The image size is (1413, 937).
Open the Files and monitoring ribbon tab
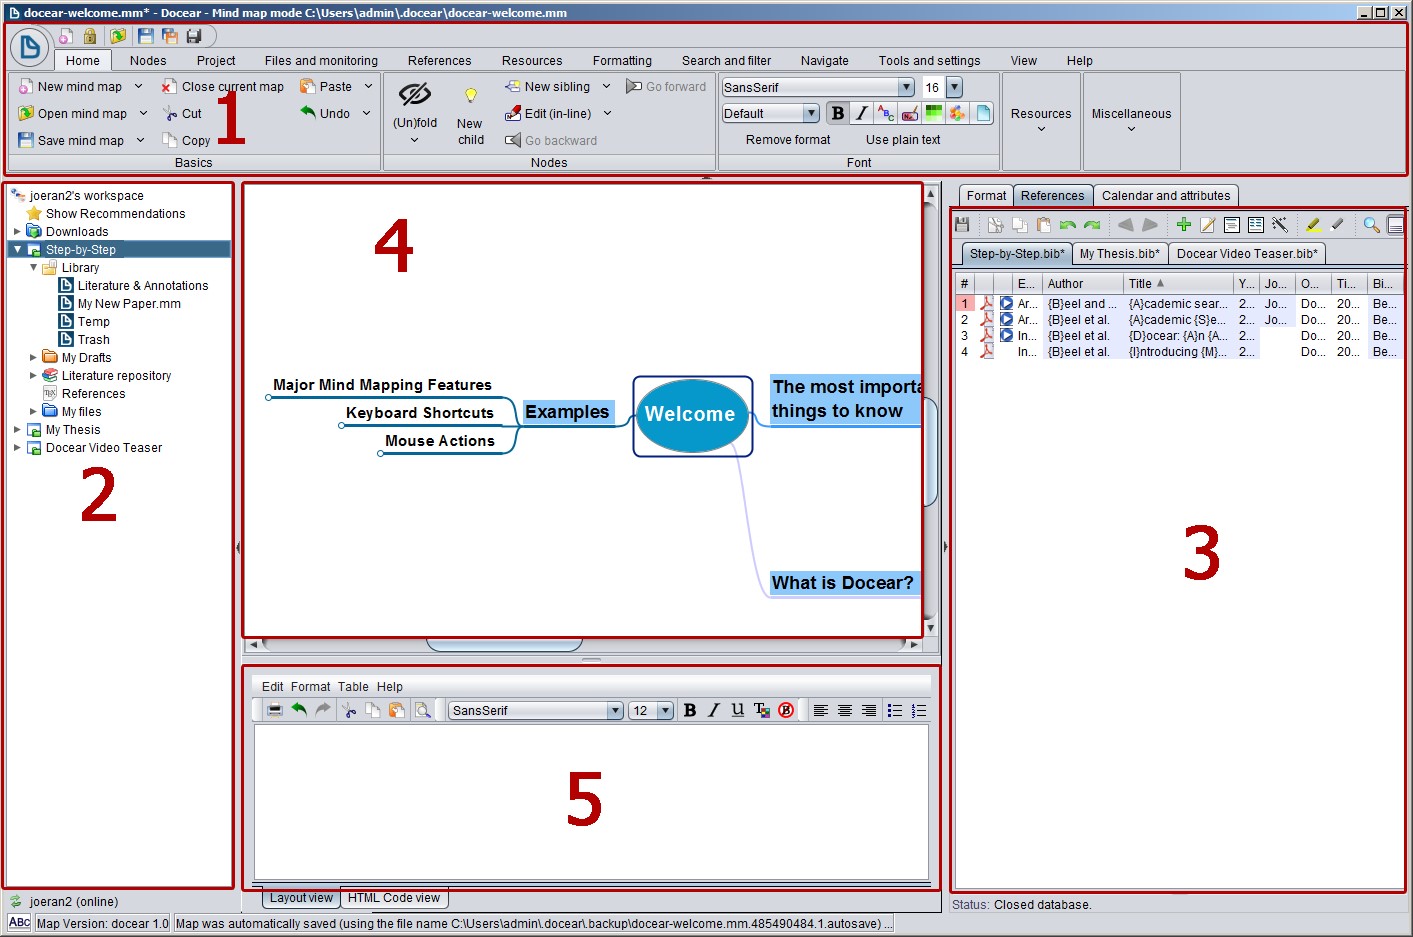tap(321, 61)
